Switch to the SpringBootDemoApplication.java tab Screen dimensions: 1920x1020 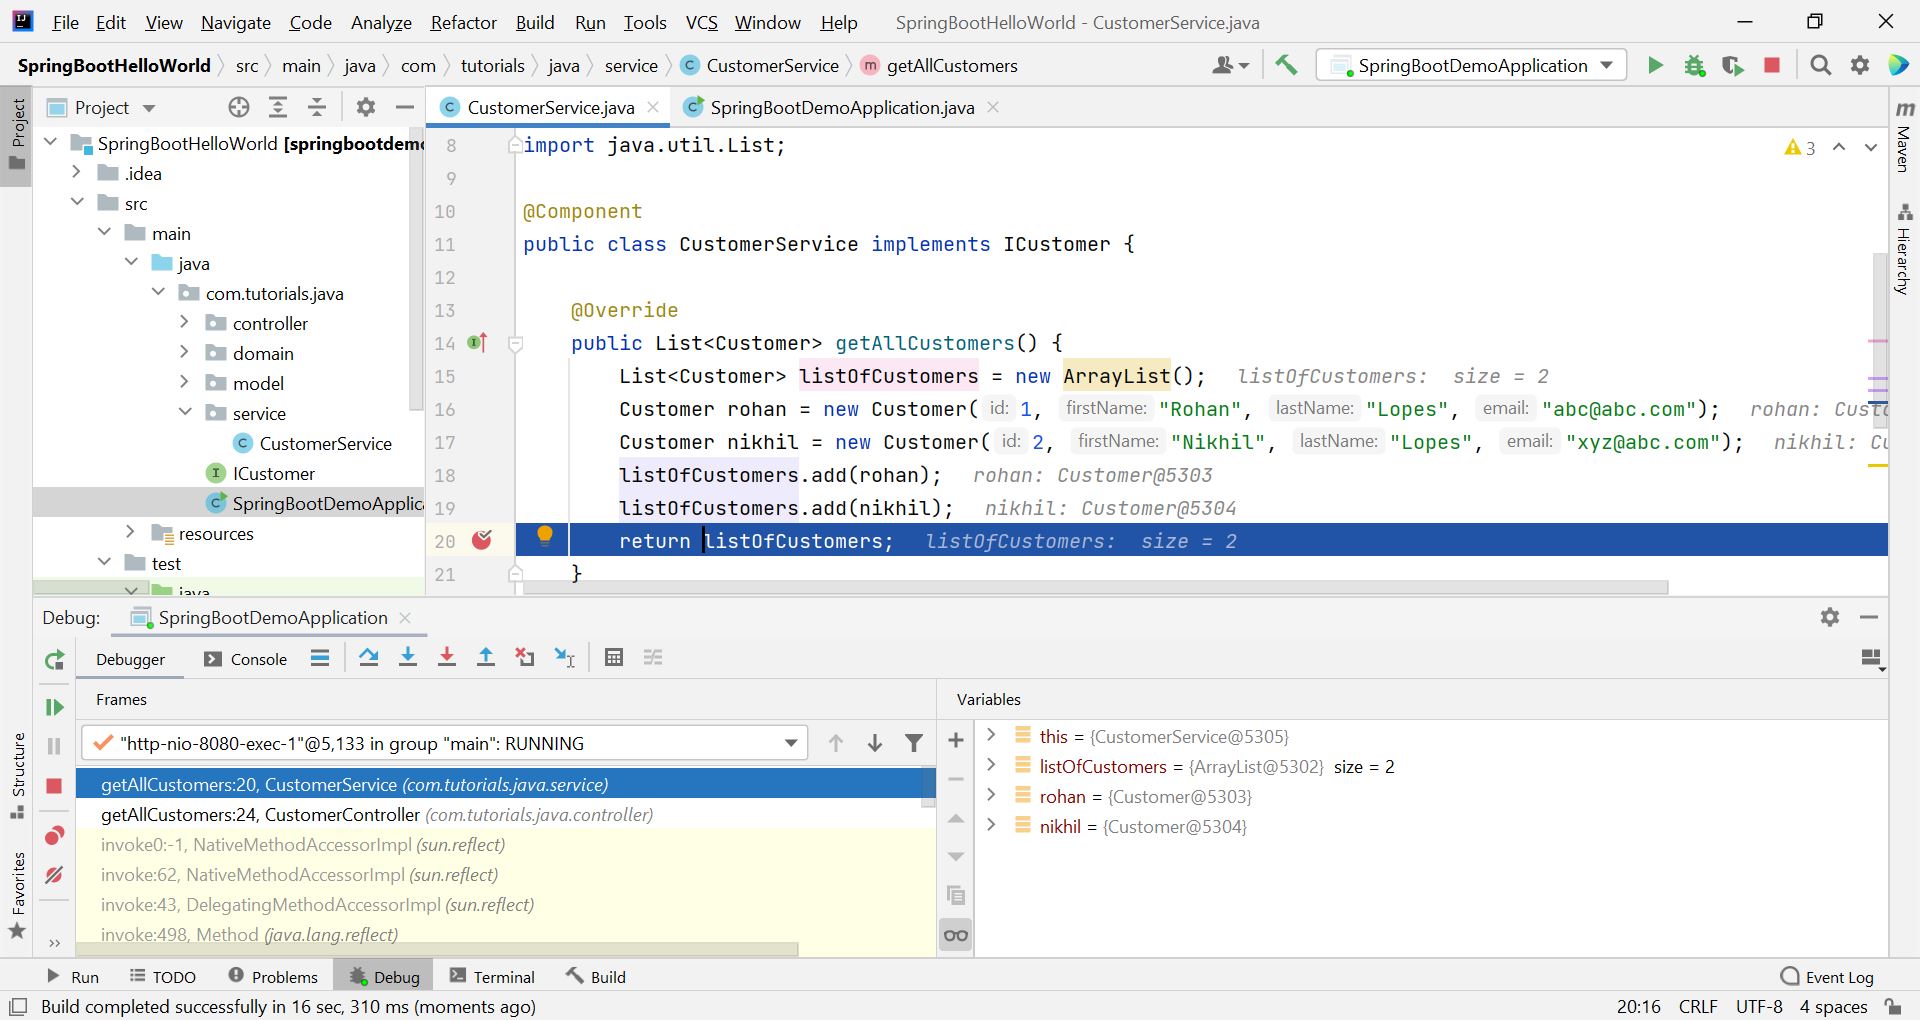pos(840,107)
